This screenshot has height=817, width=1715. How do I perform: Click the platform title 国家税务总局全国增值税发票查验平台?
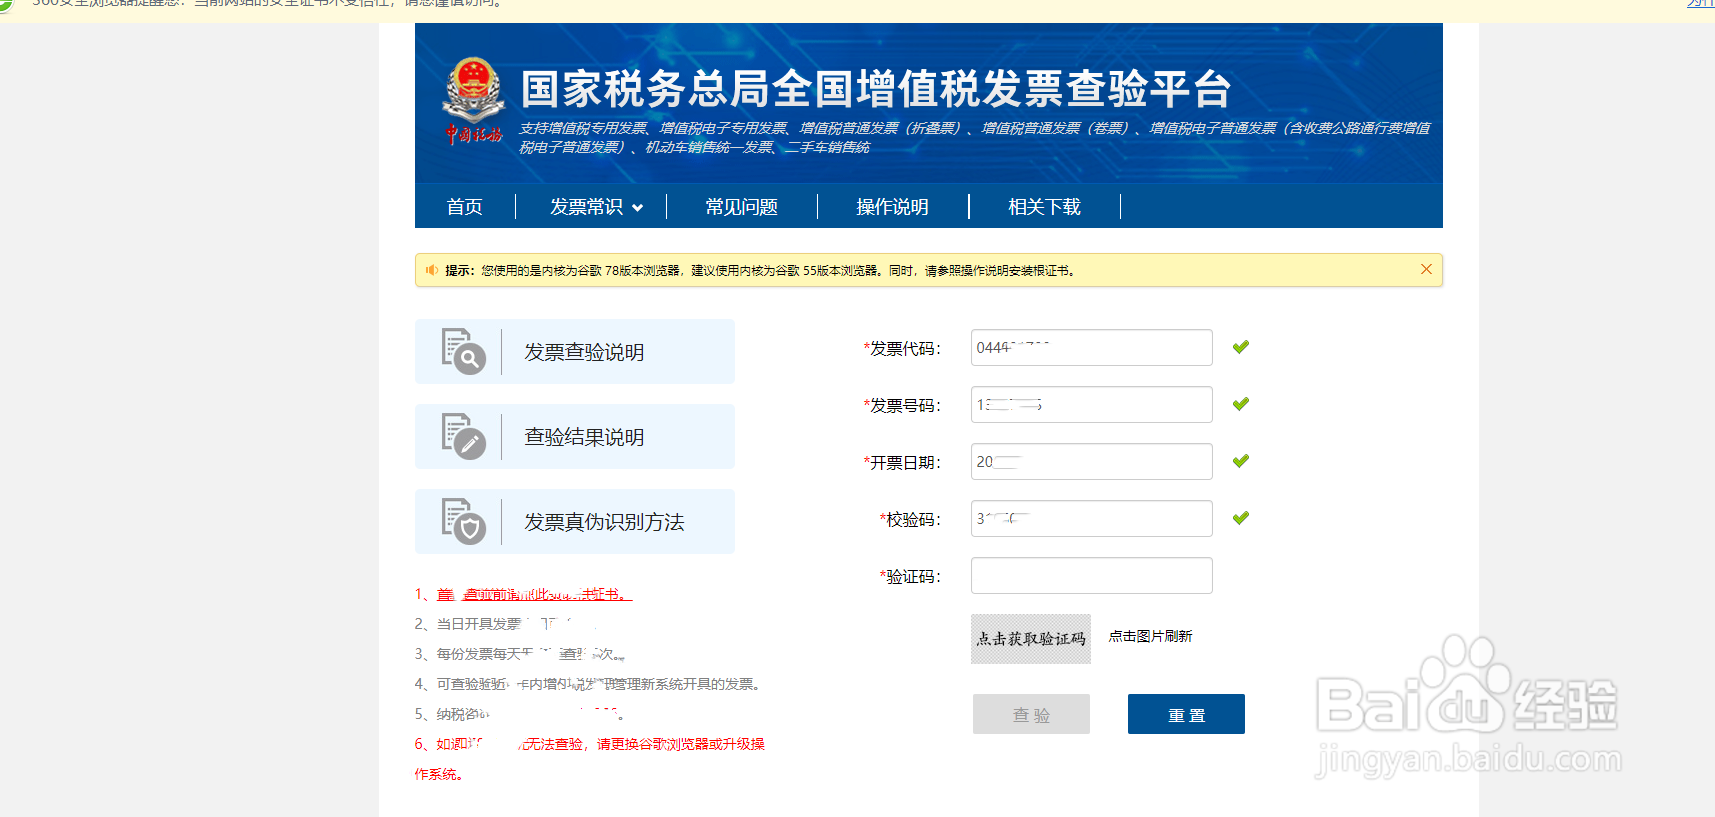[876, 89]
